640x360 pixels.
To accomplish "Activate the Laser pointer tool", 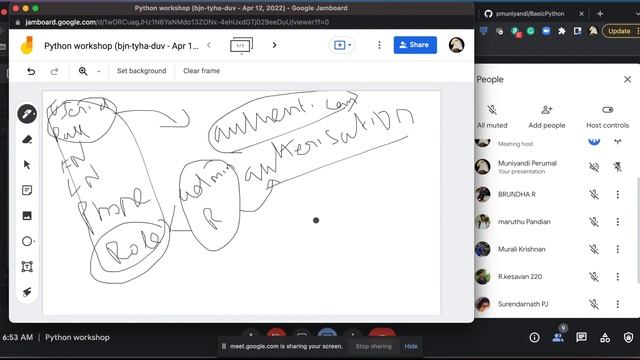I will (27, 292).
